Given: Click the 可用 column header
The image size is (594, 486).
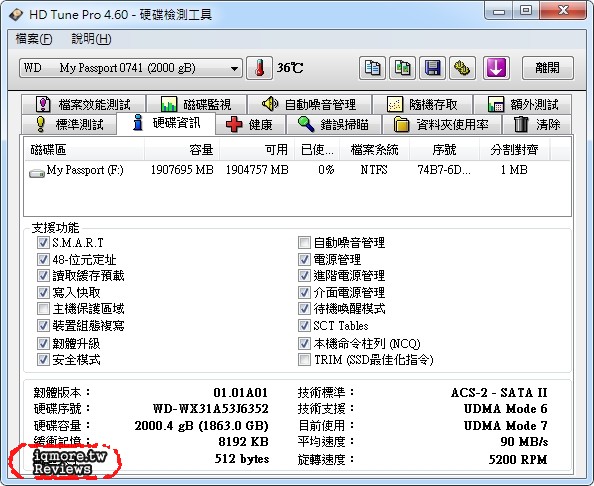Looking at the screenshot, I should [257, 150].
